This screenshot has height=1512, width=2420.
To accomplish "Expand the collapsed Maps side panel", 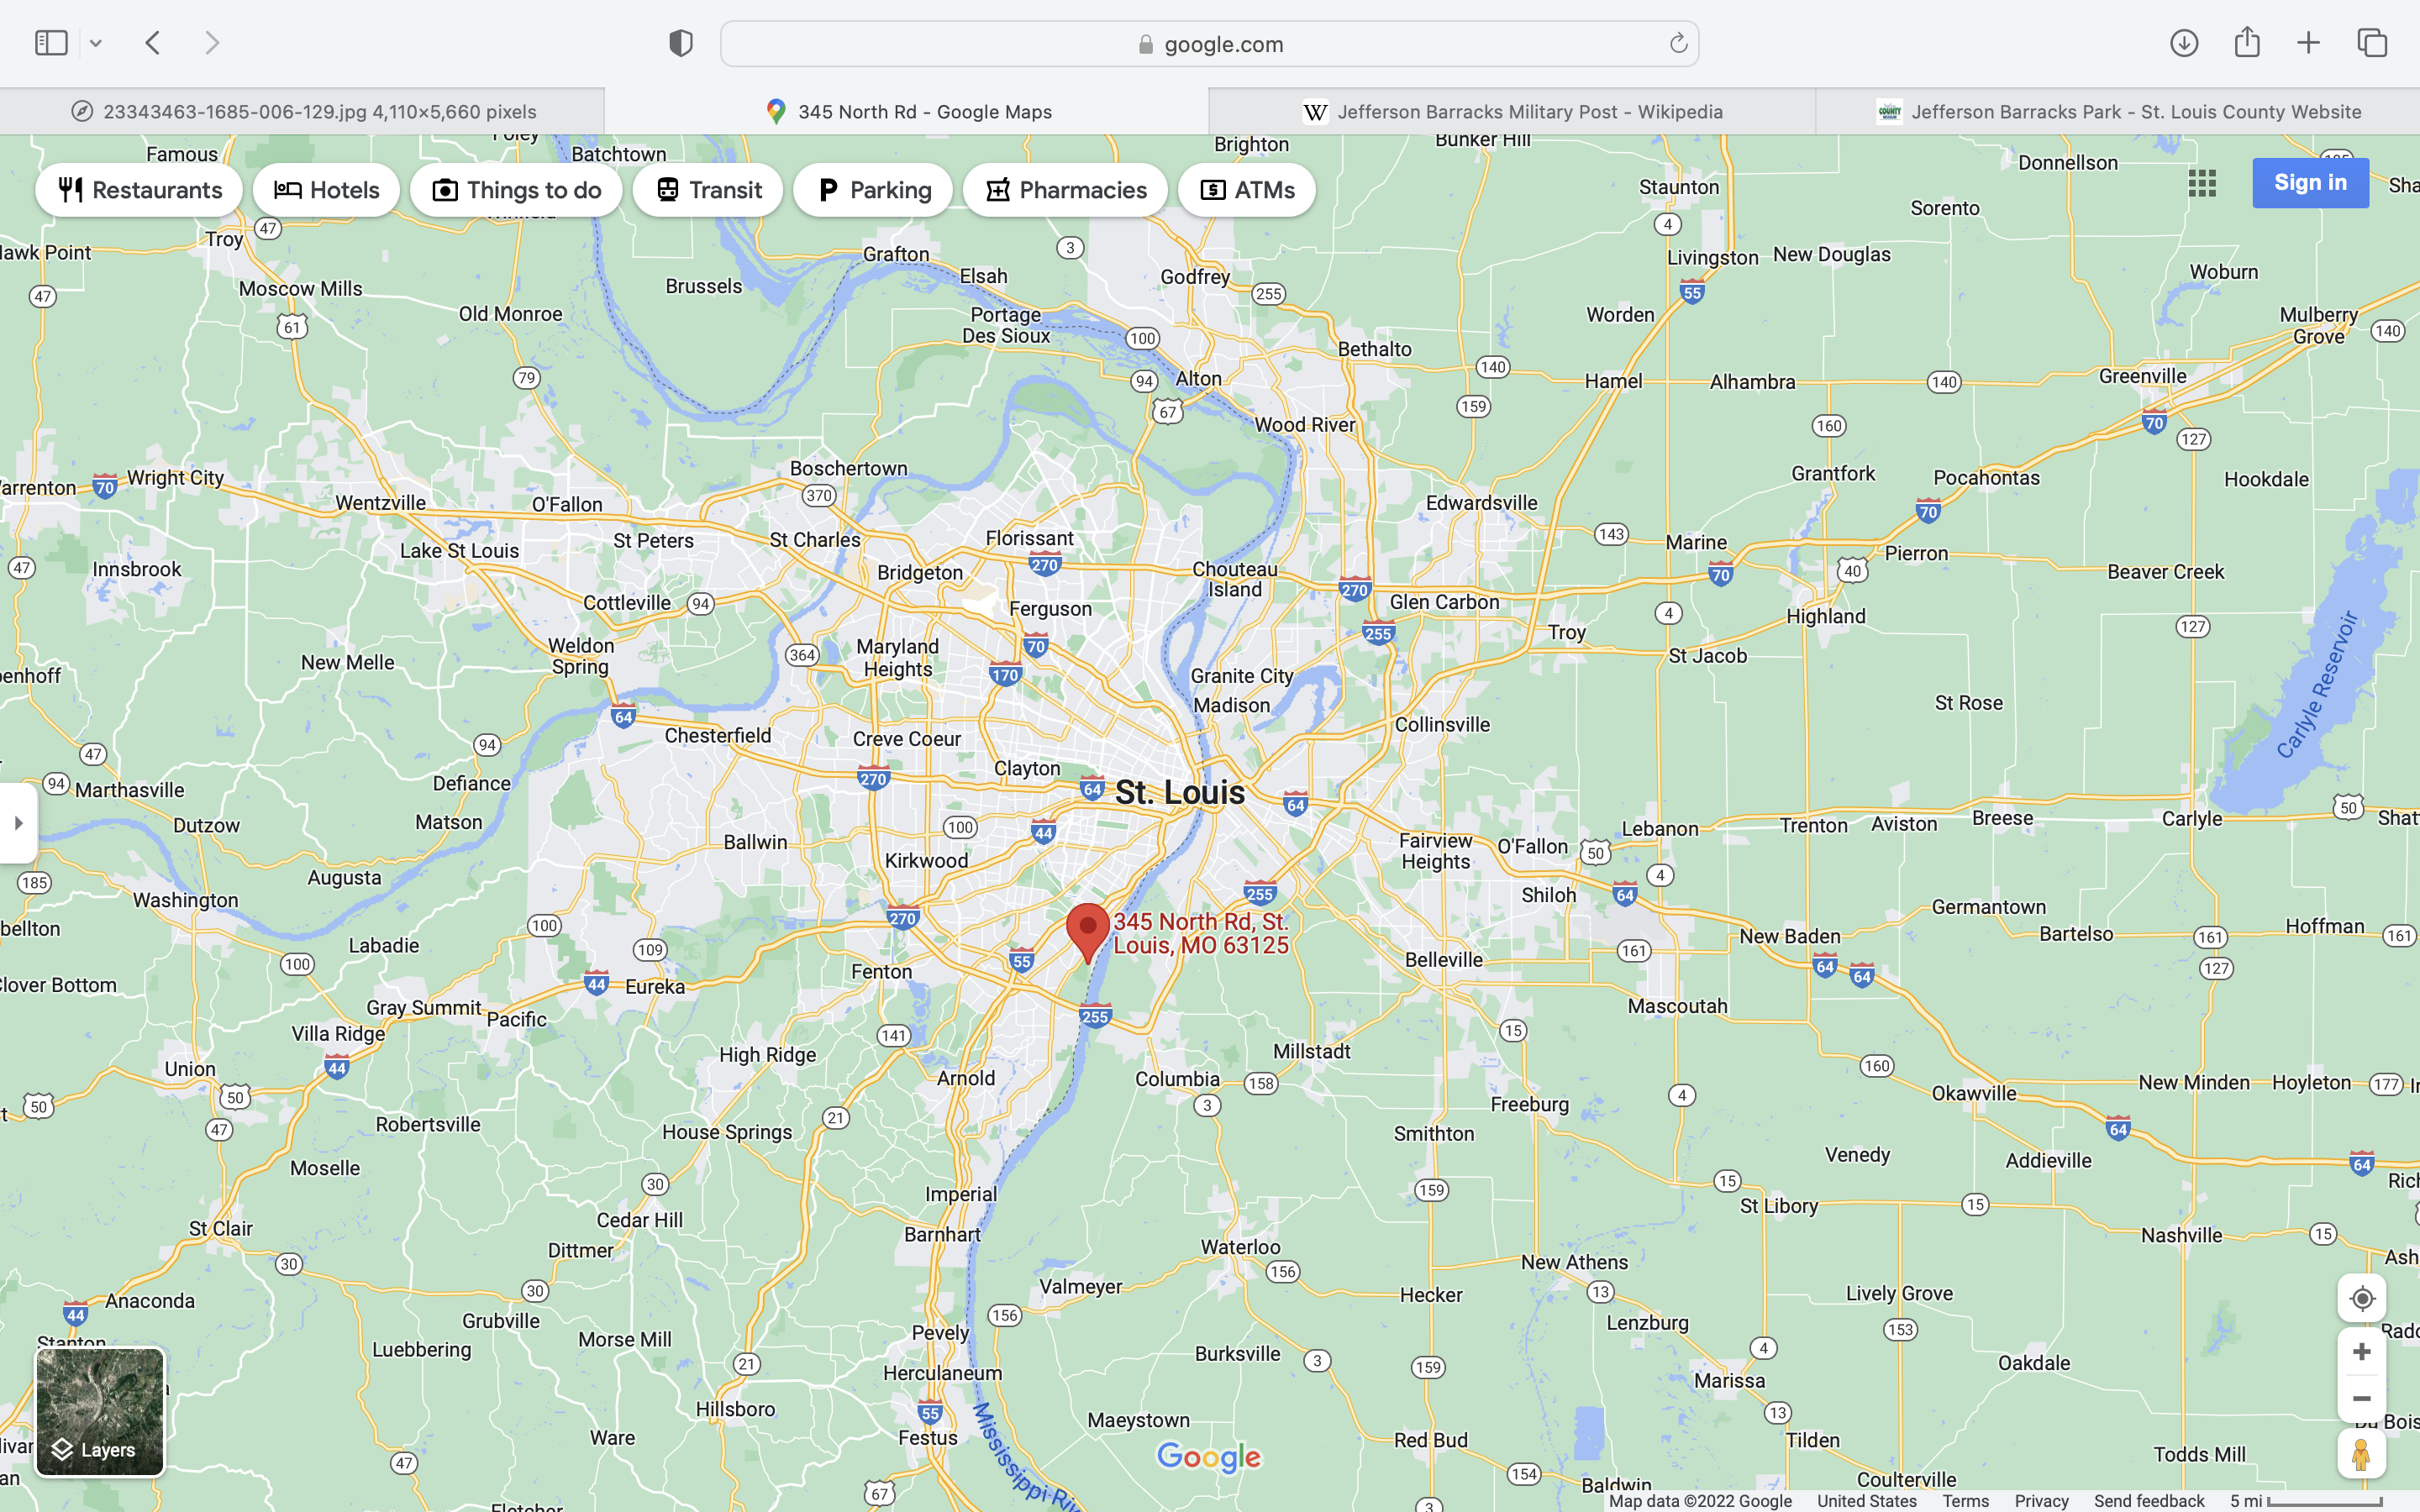I will coord(18,823).
